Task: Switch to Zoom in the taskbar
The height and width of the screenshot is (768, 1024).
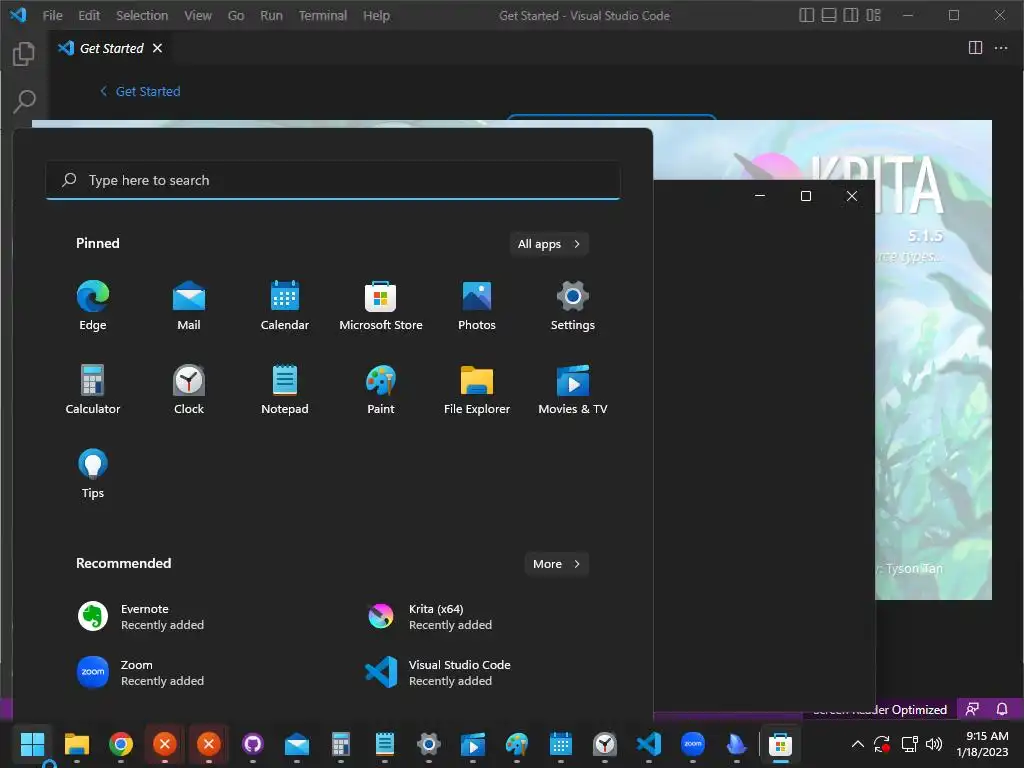Action: 693,744
